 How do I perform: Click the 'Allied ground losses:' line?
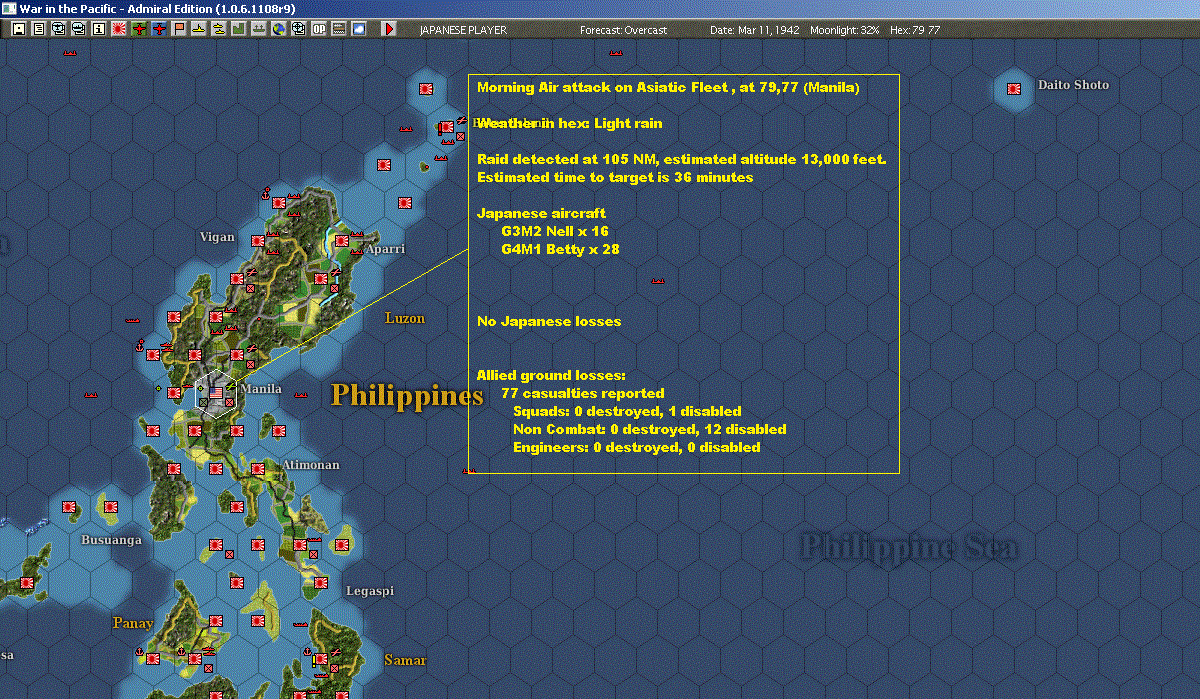(551, 375)
